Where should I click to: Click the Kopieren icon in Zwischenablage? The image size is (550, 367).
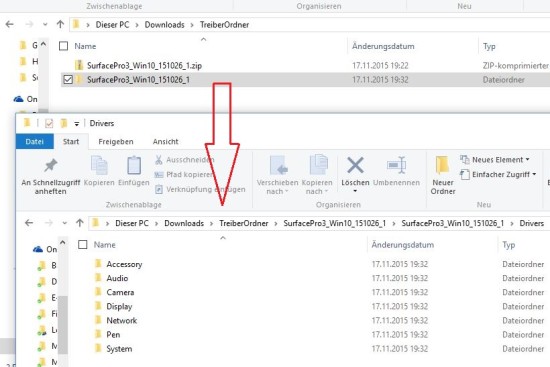pyautogui.click(x=99, y=165)
